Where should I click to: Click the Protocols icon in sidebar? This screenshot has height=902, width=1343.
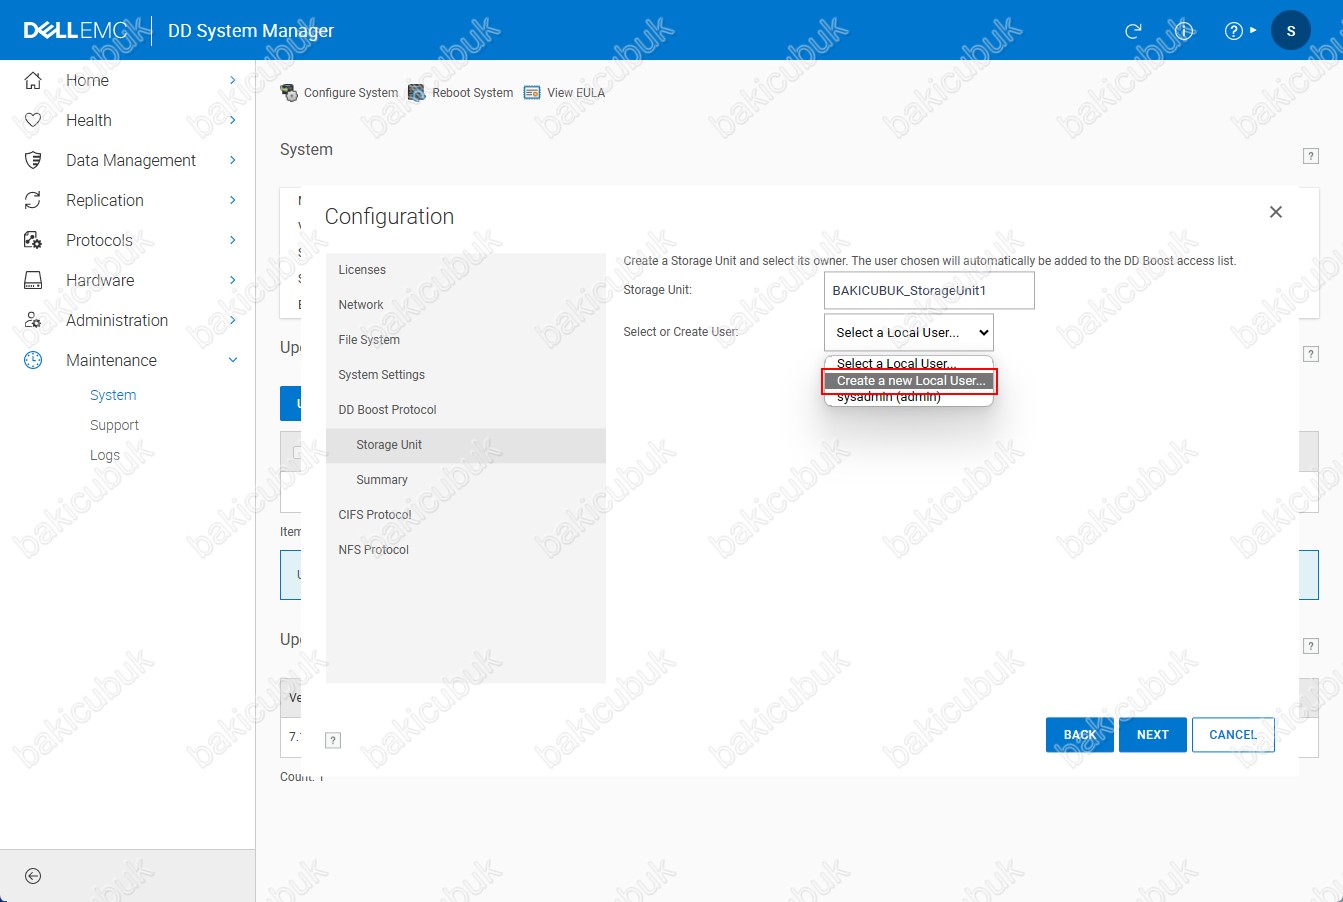33,240
